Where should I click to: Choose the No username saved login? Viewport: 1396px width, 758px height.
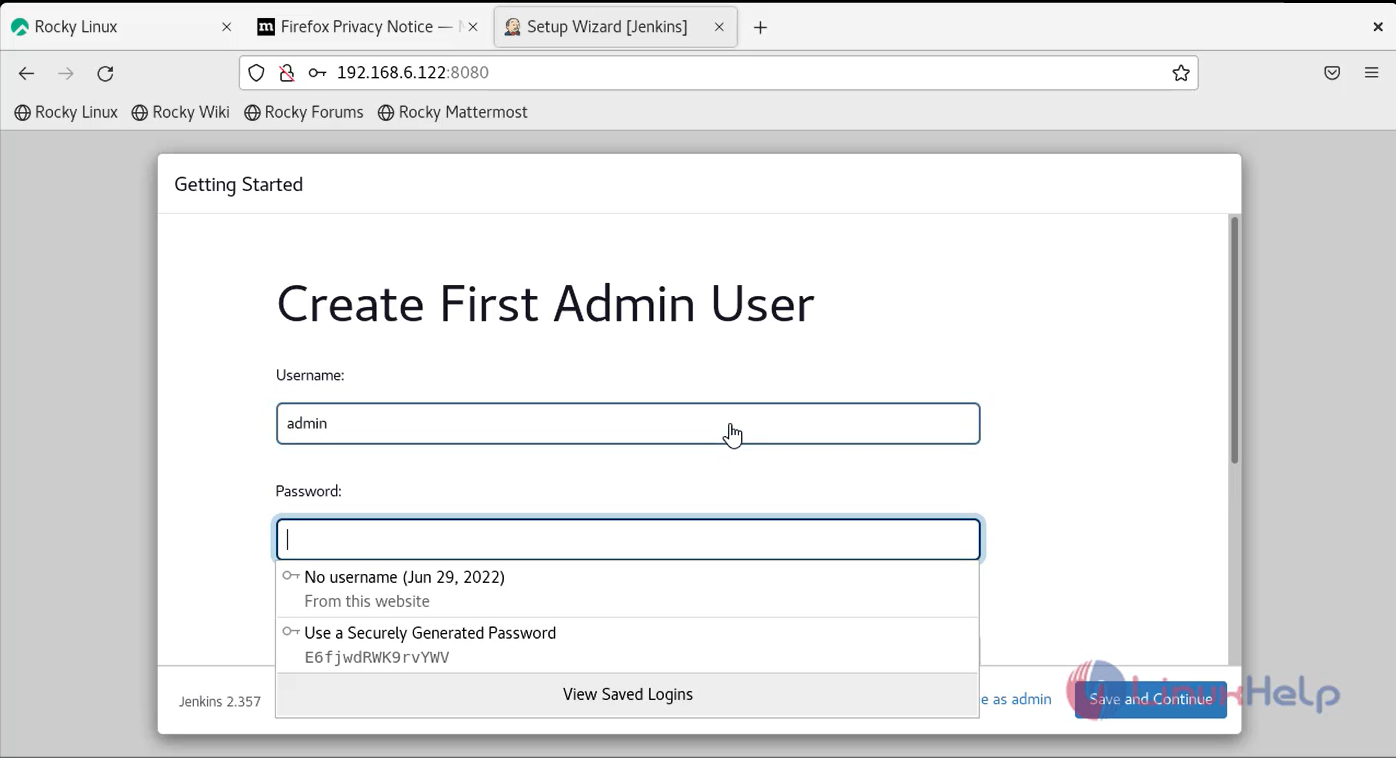tap(627, 589)
